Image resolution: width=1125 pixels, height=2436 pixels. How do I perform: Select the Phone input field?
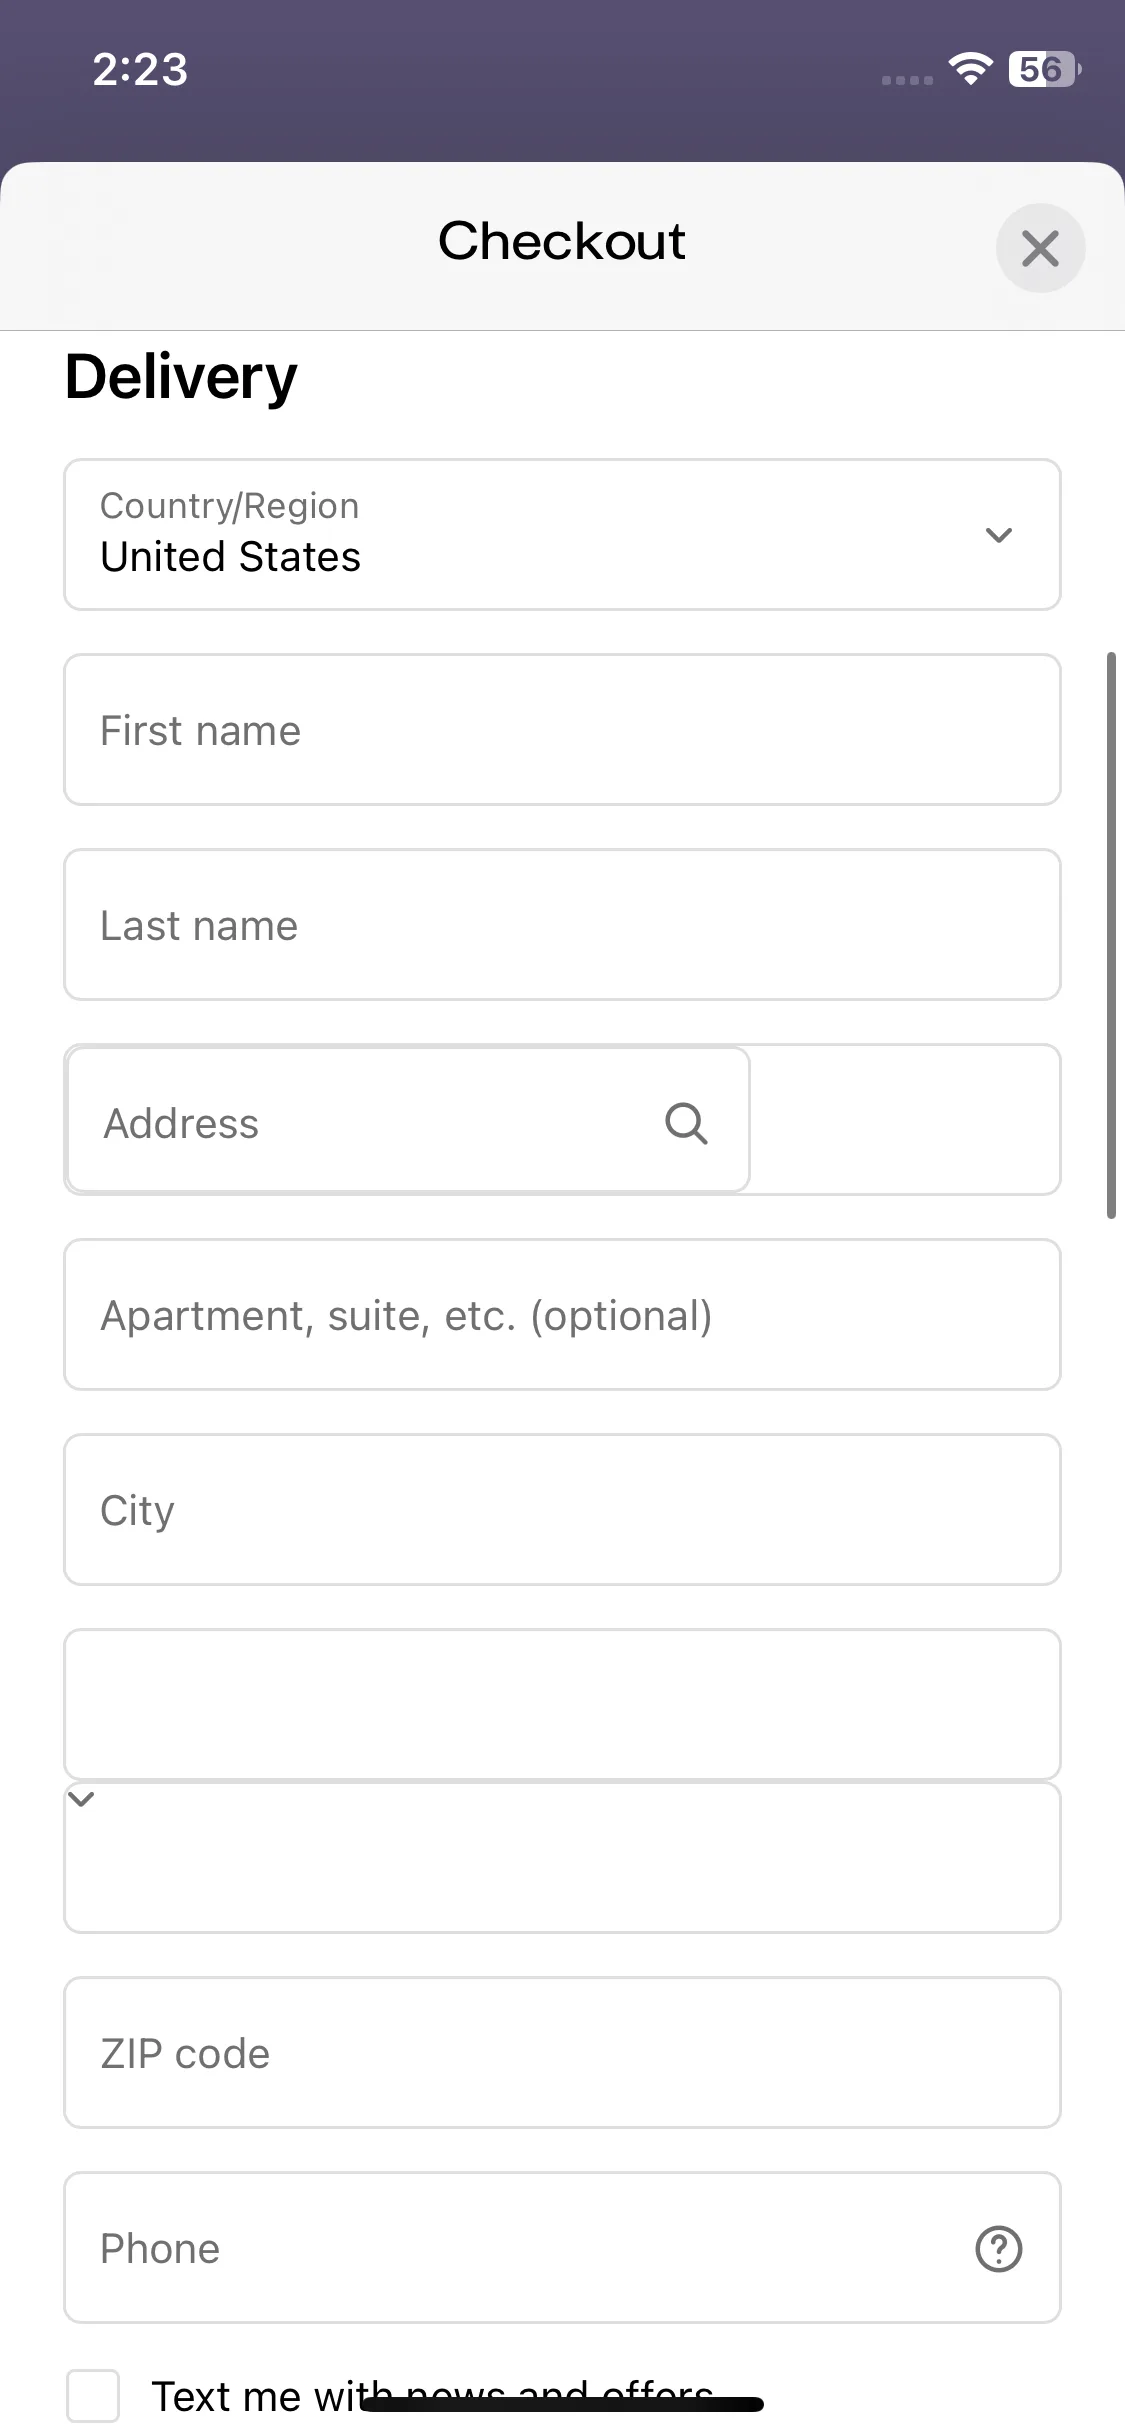562,2247
